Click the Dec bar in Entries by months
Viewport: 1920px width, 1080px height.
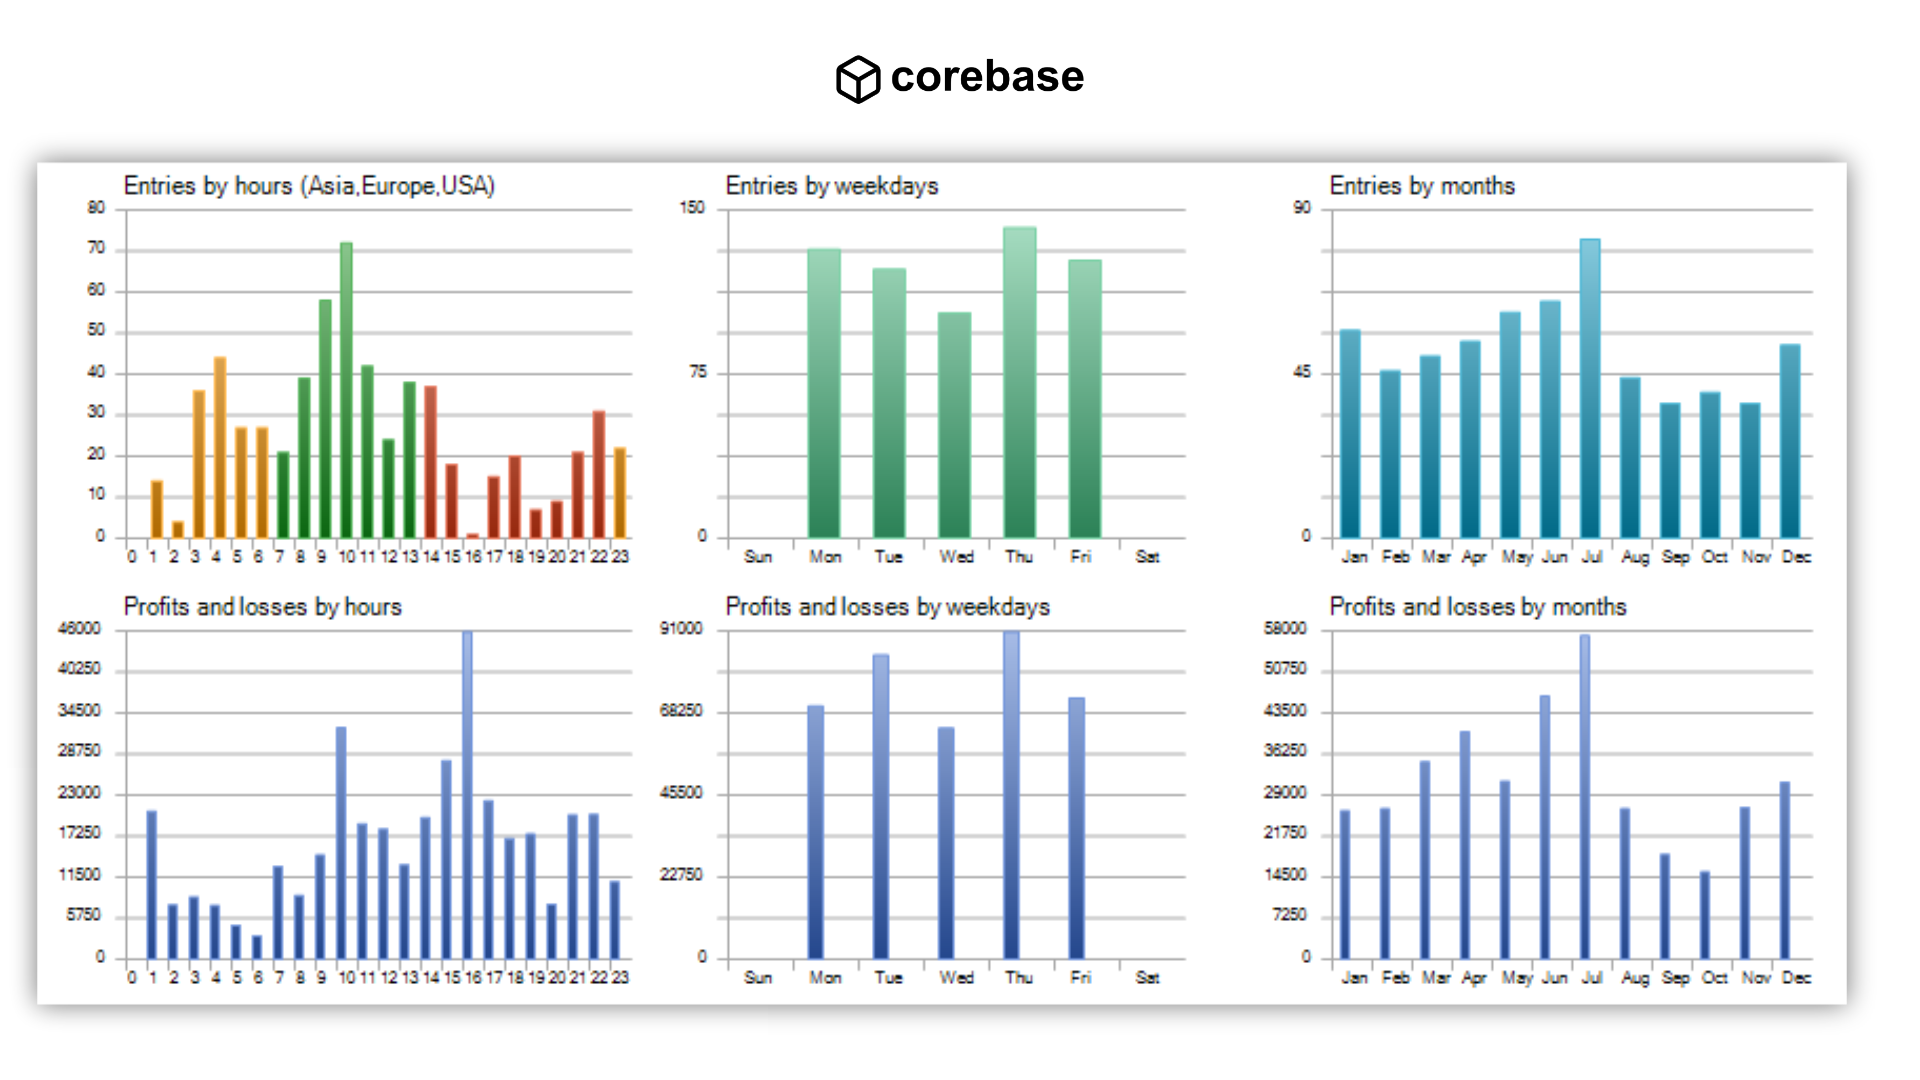click(1790, 441)
